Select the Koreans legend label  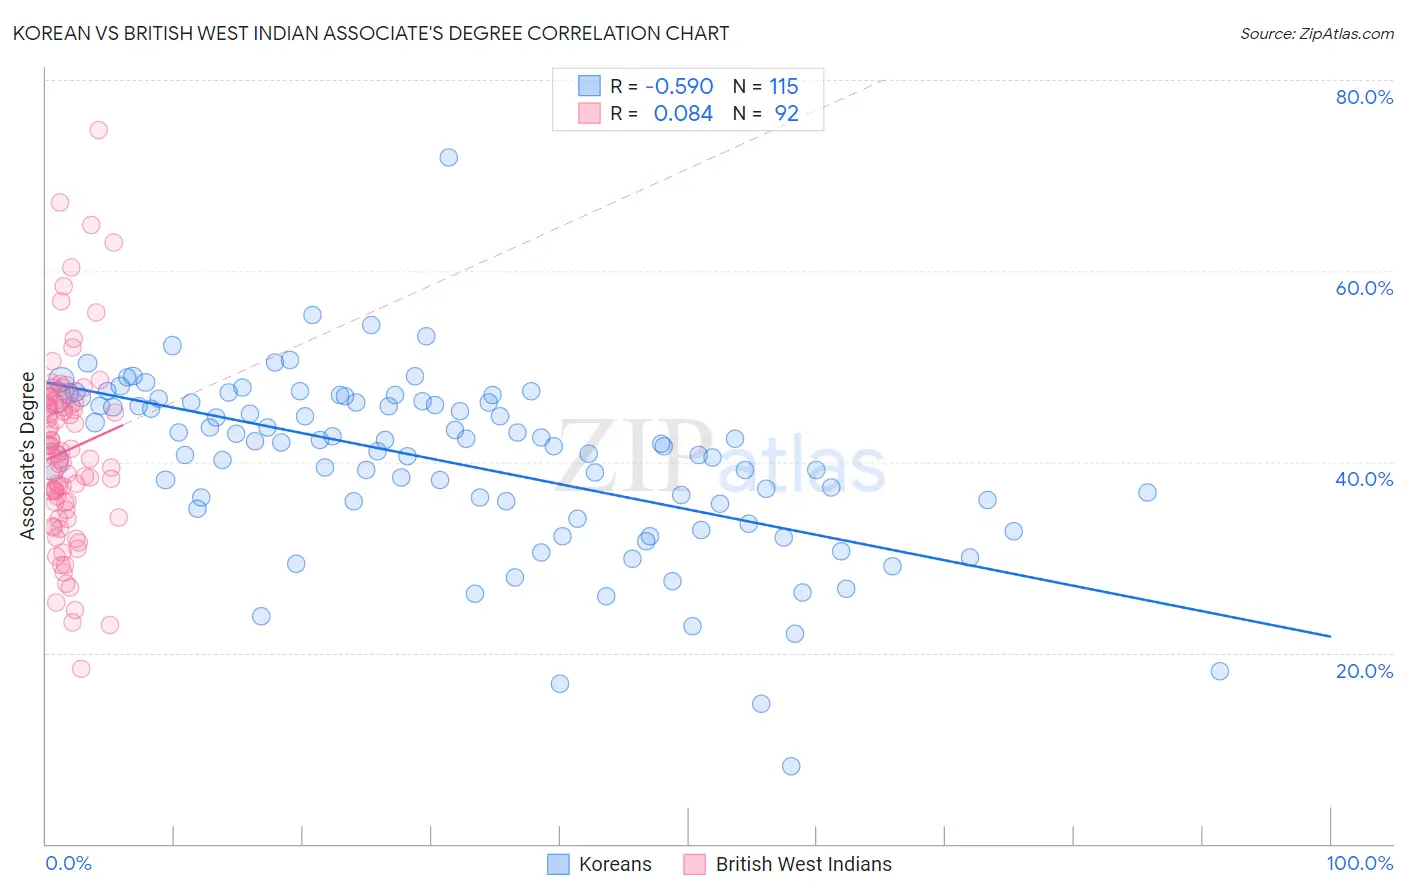[x=615, y=864]
